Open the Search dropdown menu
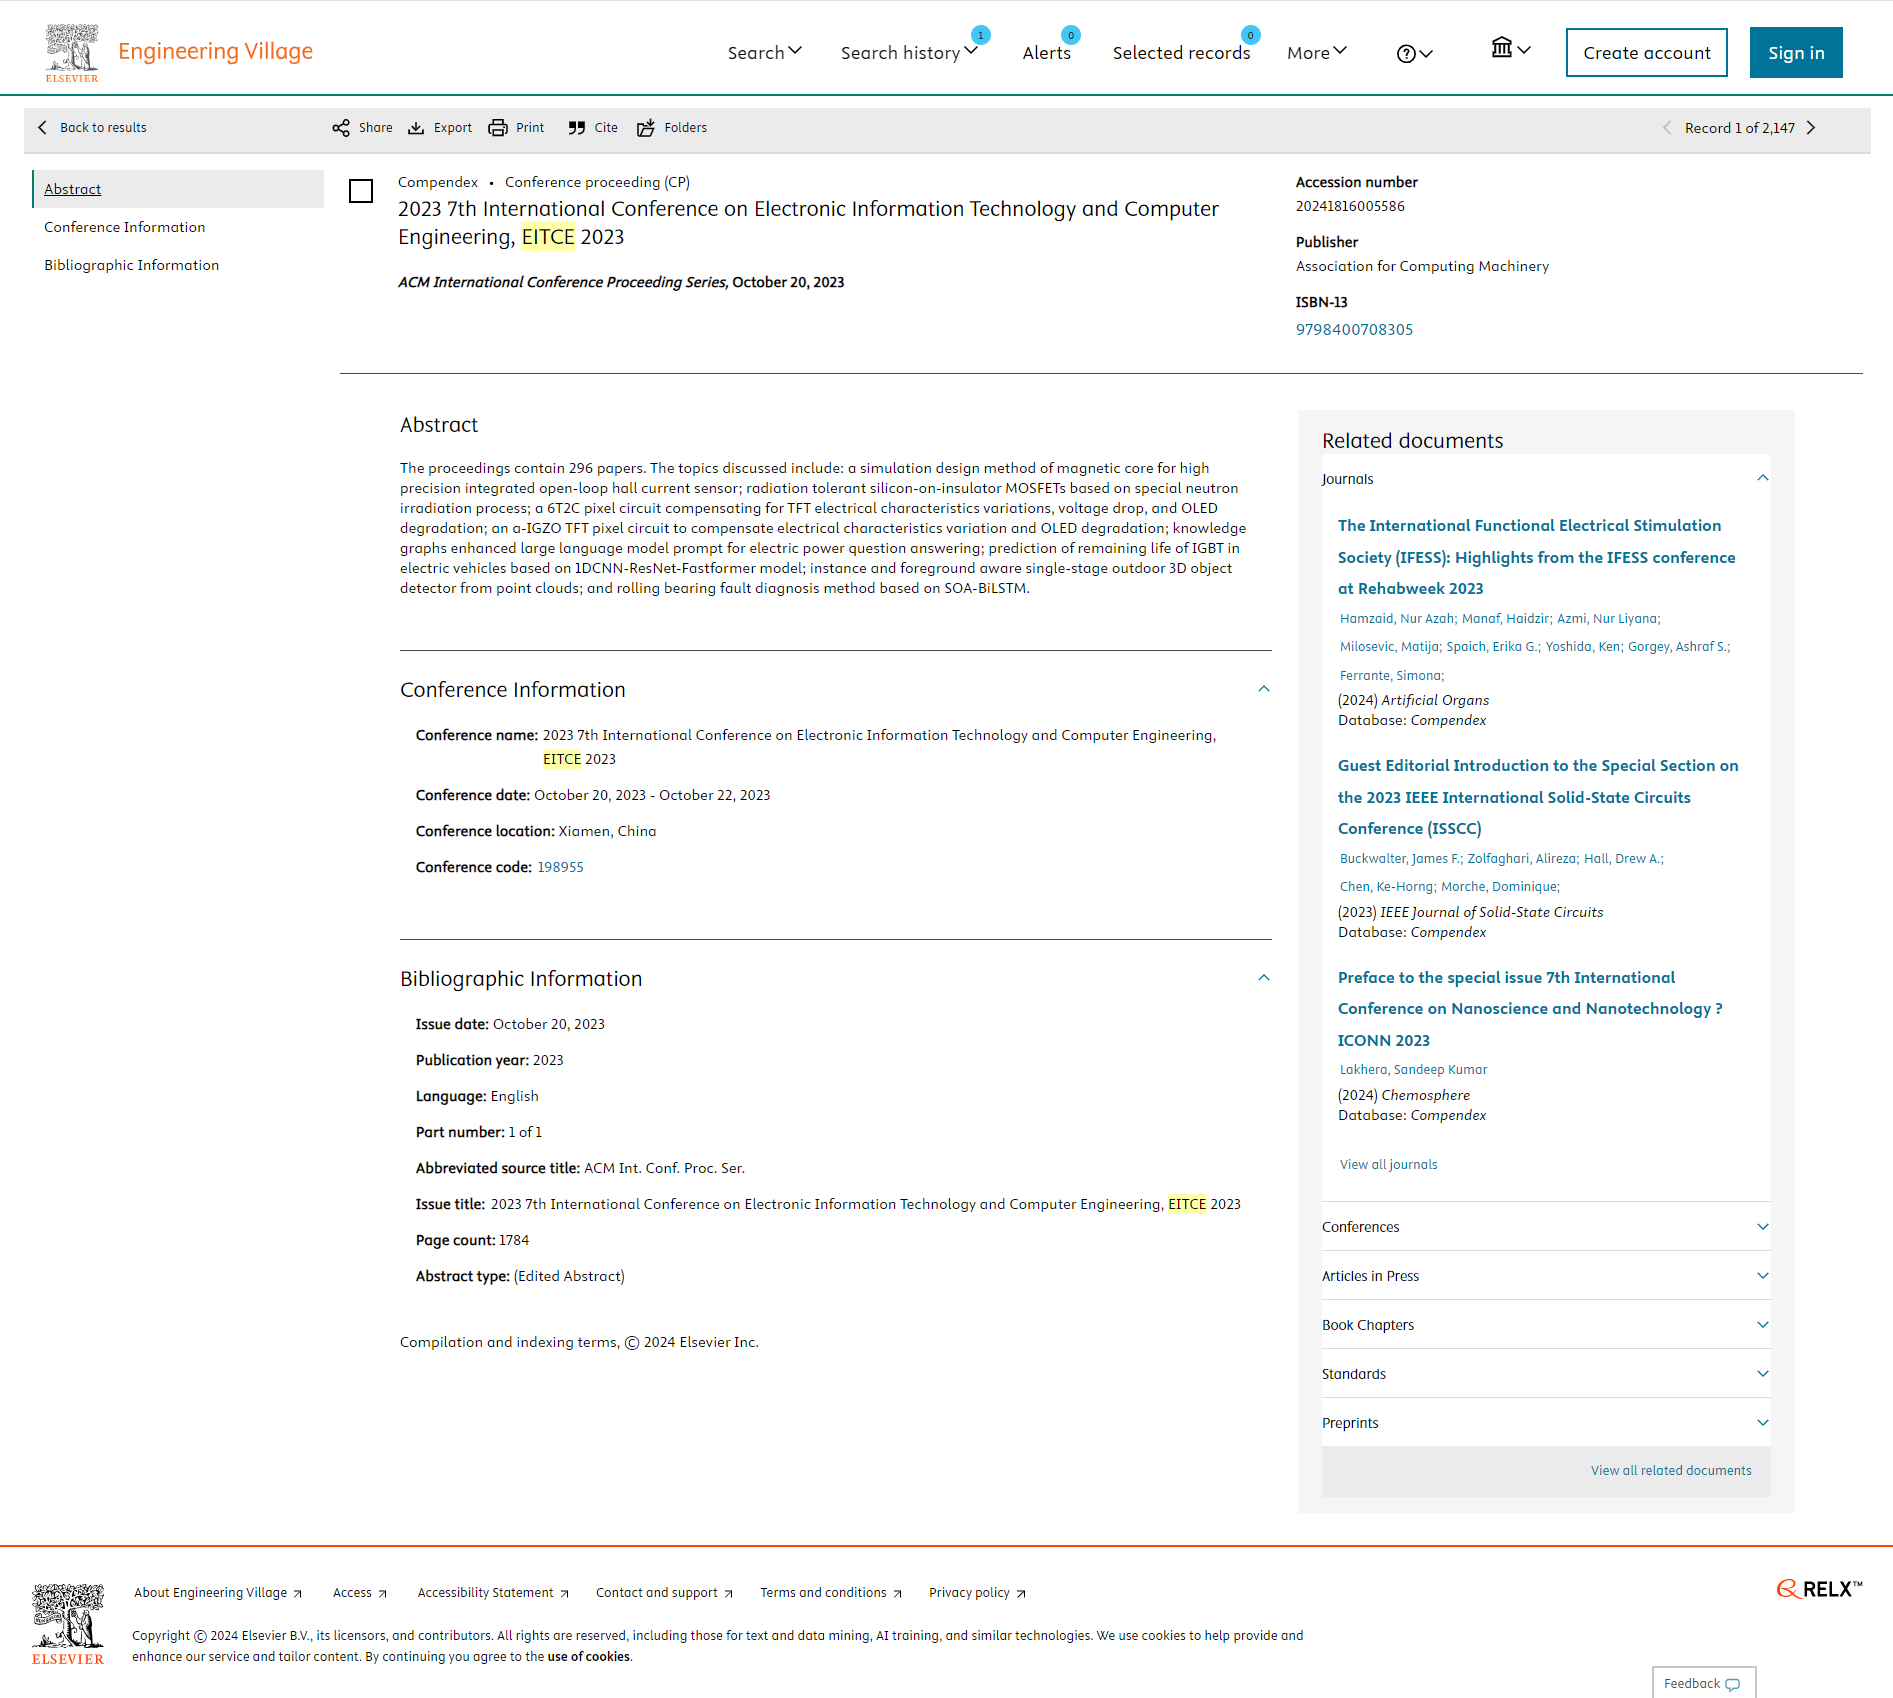This screenshot has height=1698, width=1893. coord(765,53)
